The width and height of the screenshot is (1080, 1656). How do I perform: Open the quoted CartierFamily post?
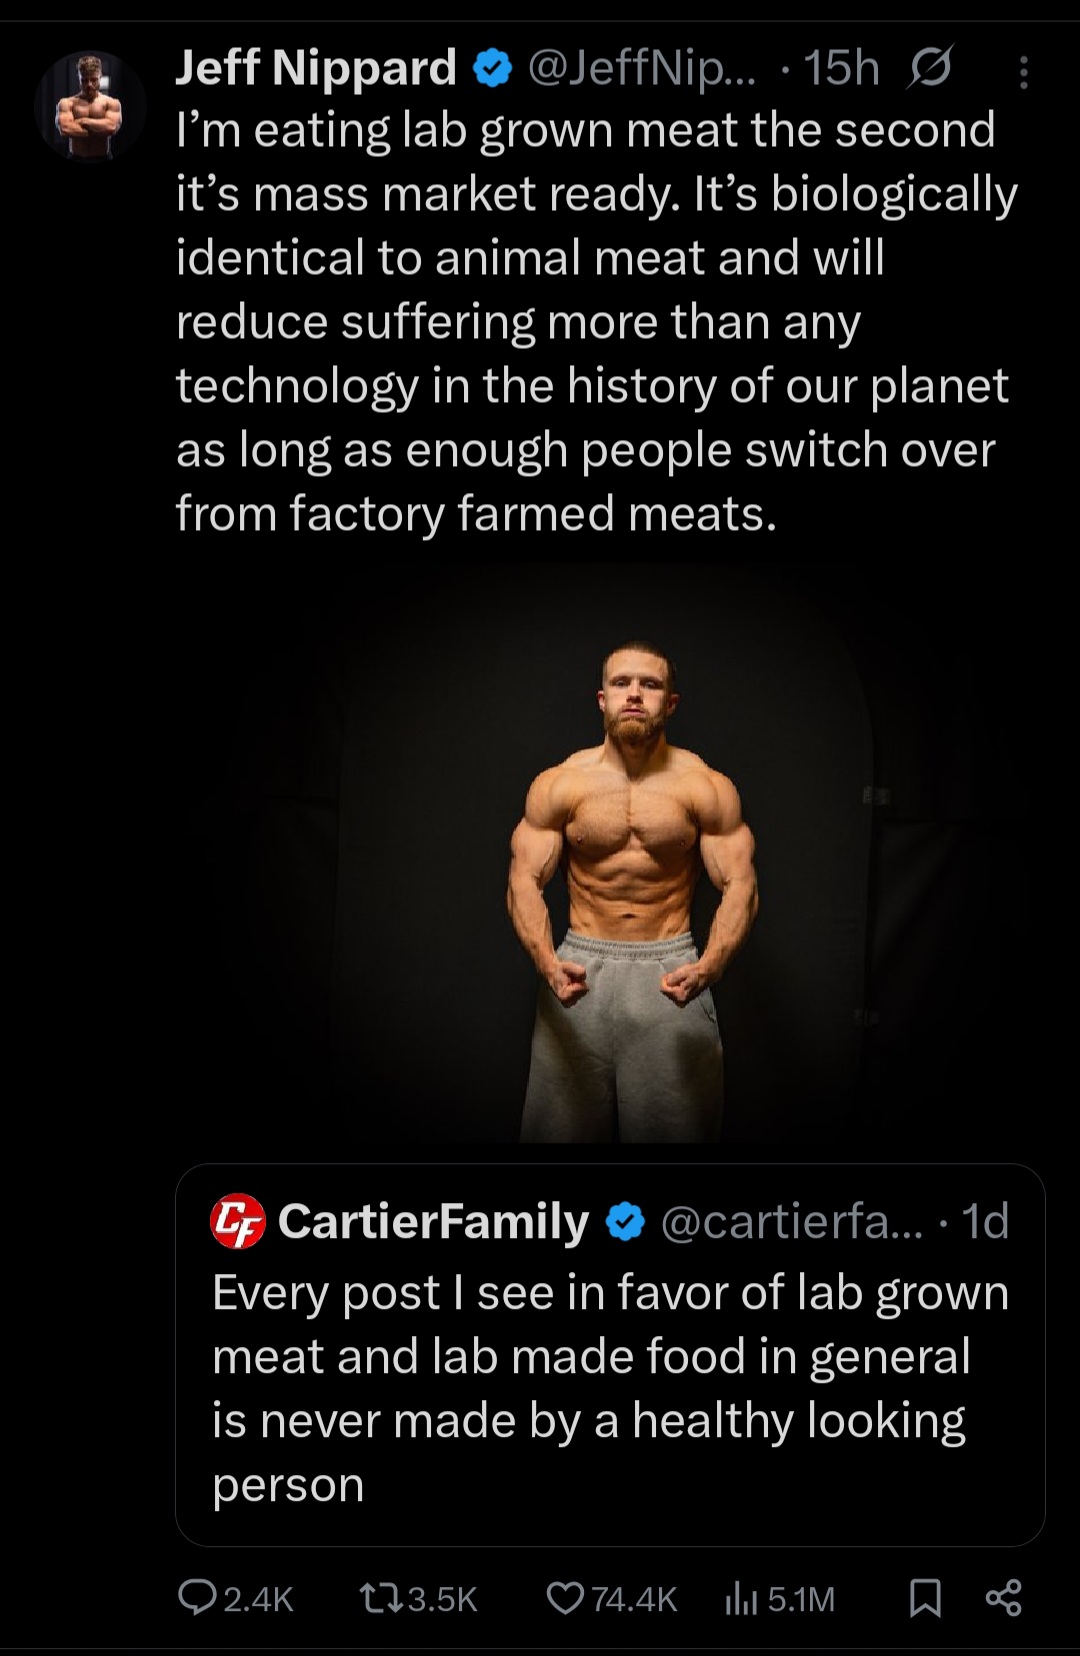point(610,1388)
